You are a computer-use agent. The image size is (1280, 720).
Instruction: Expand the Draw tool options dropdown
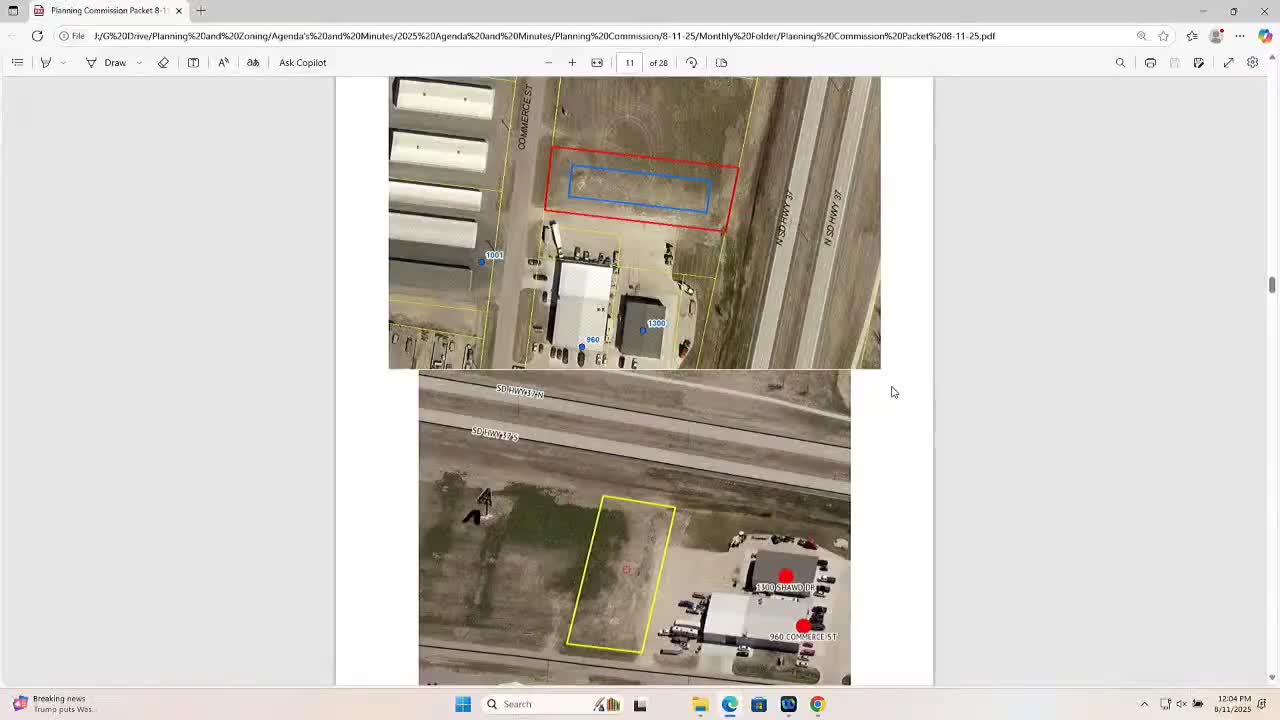tap(139, 62)
